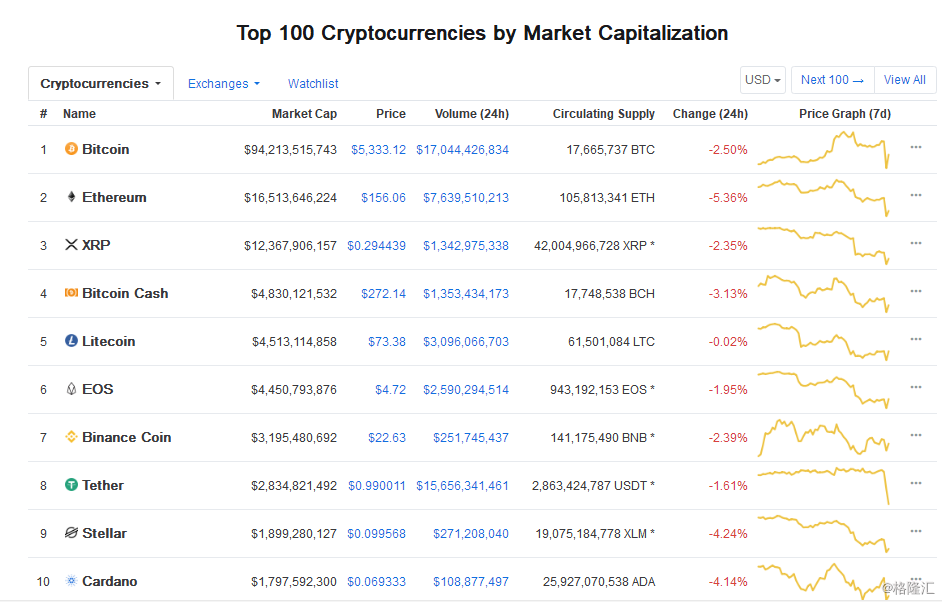Click the View All button
Image resolution: width=942 pixels, height=602 pixels.
click(905, 80)
